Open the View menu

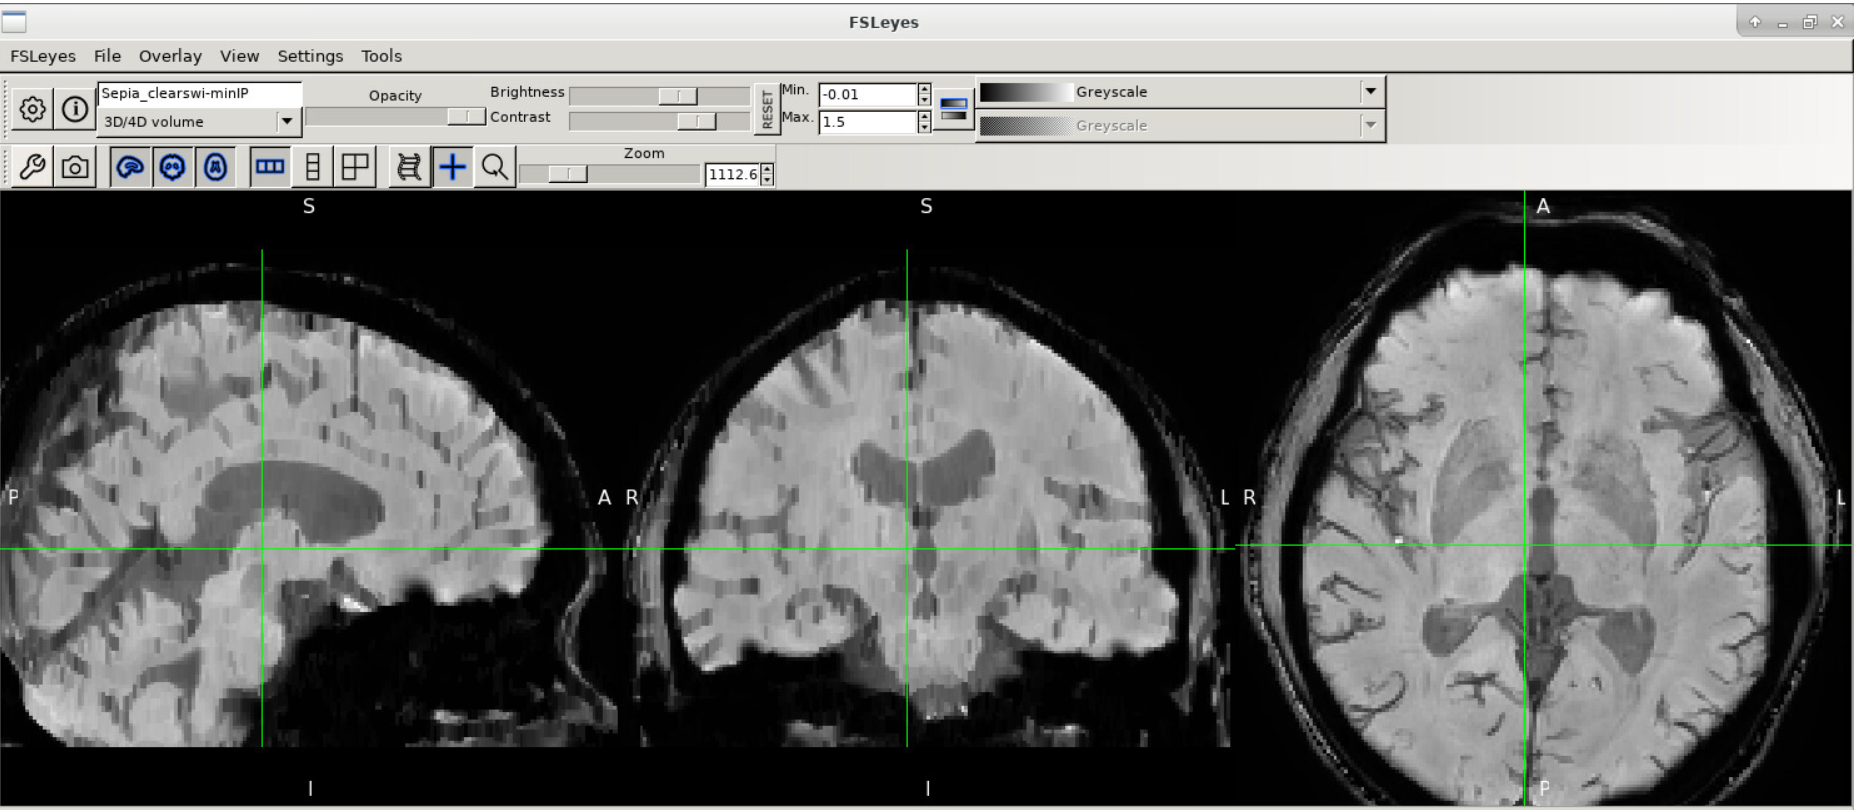click(x=239, y=56)
